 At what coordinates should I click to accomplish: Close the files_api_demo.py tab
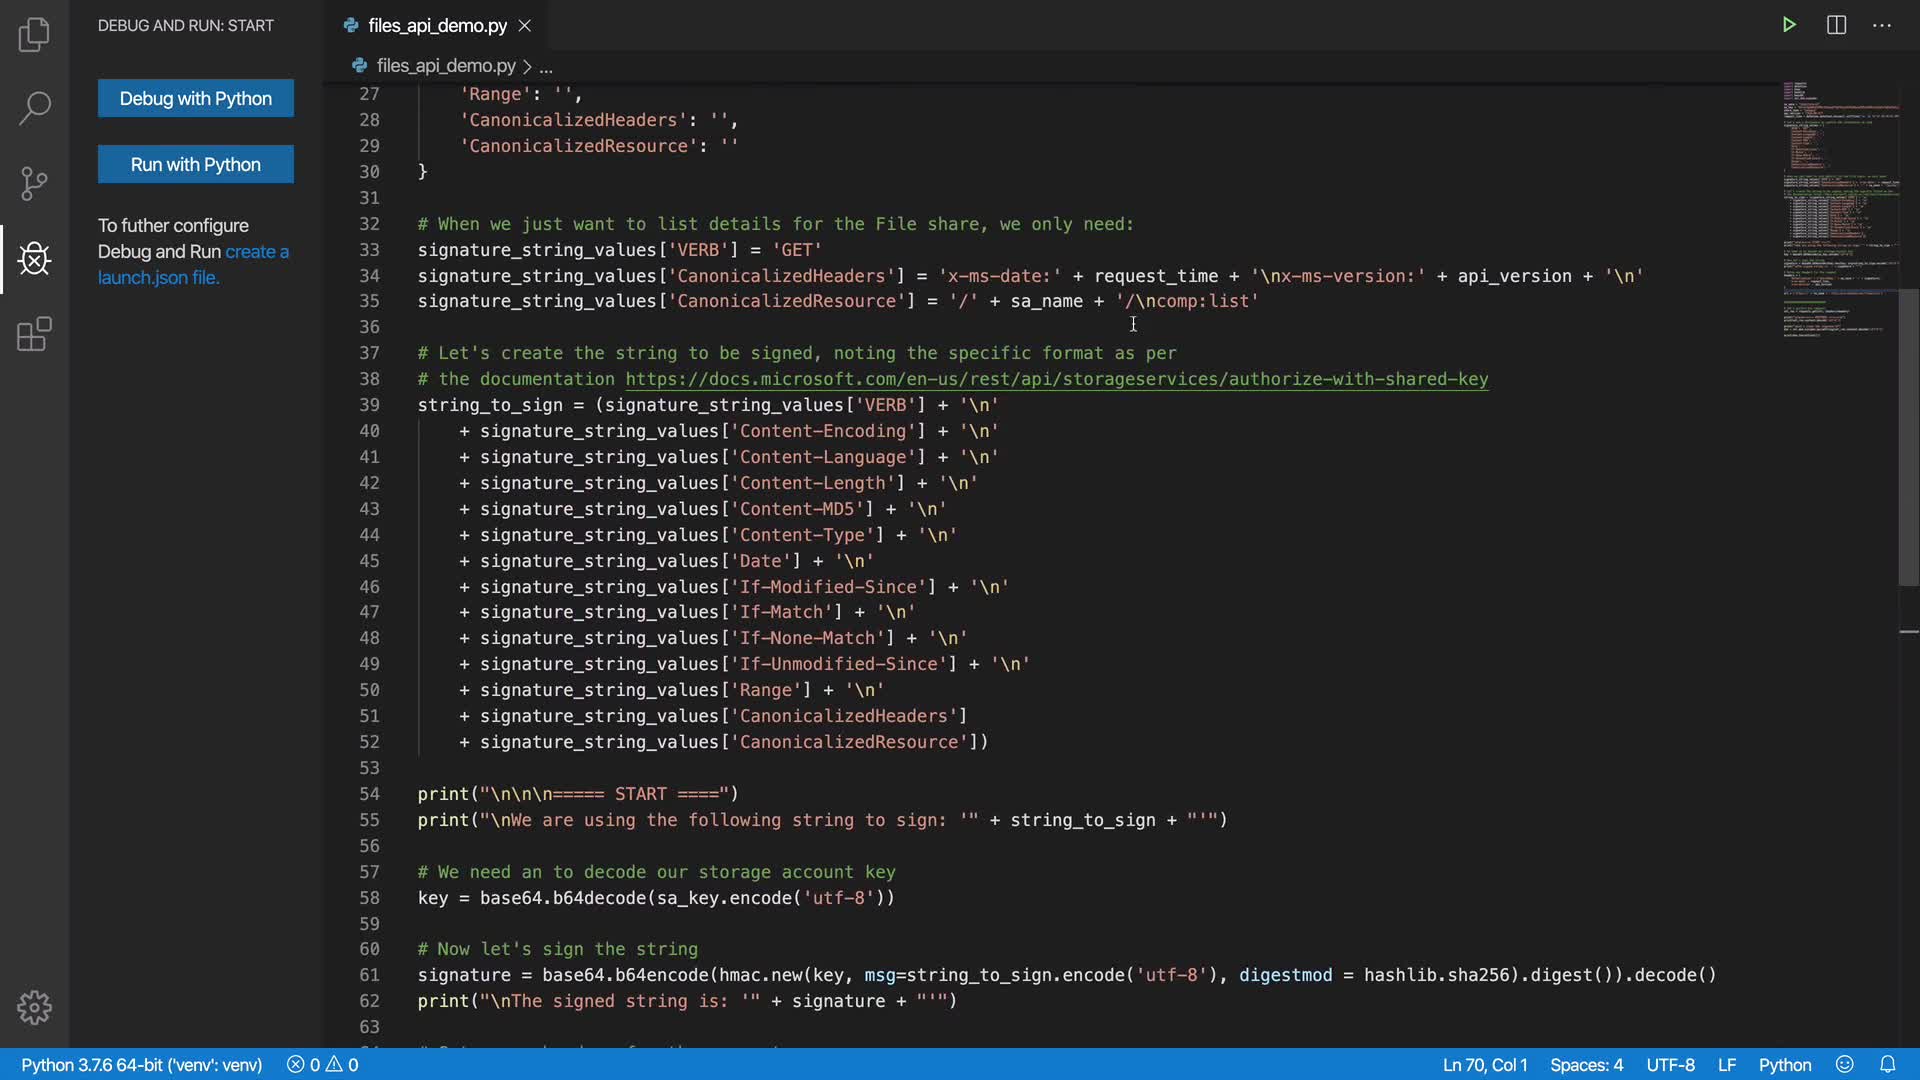525,25
